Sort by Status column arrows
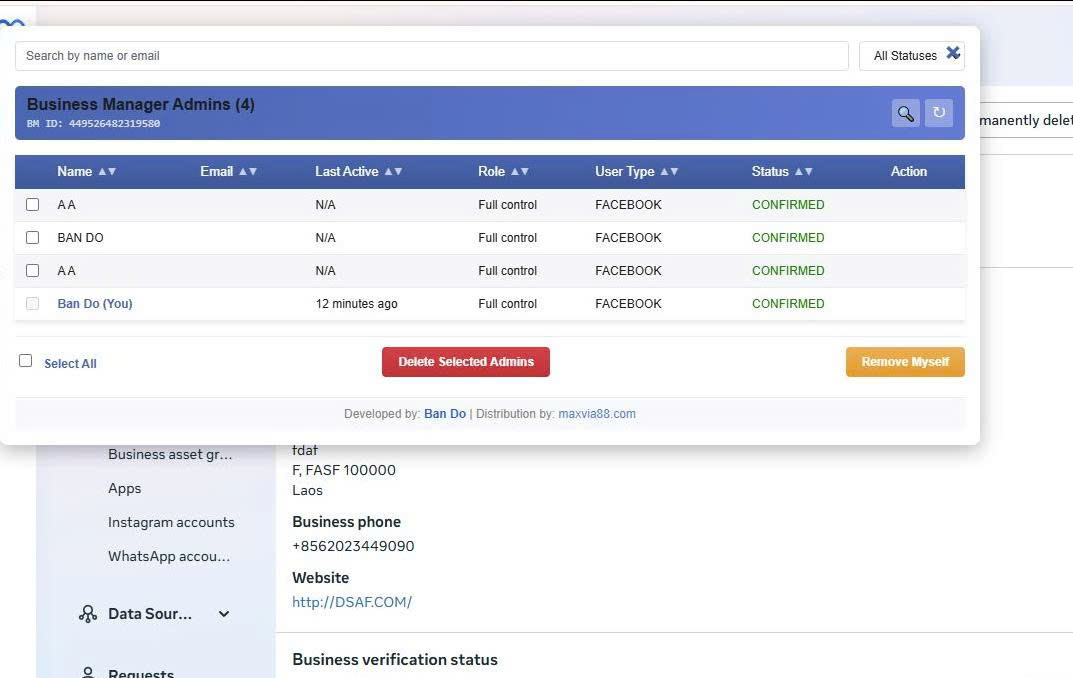 803,172
